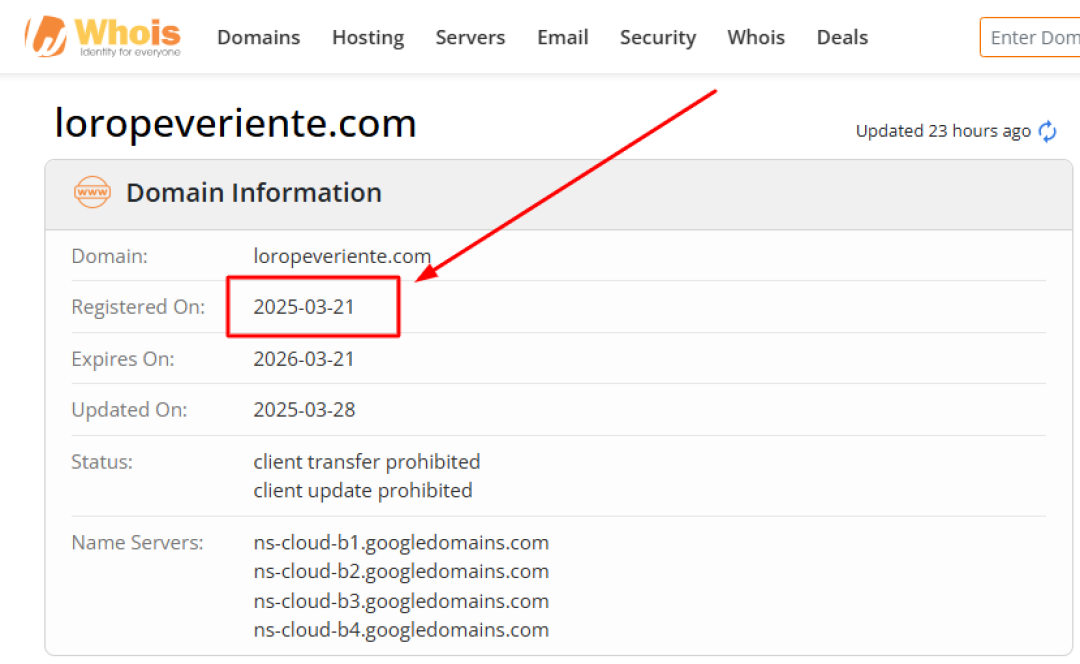Open the Deals navigation item
Image resolution: width=1080 pixels, height=664 pixels.
(842, 37)
